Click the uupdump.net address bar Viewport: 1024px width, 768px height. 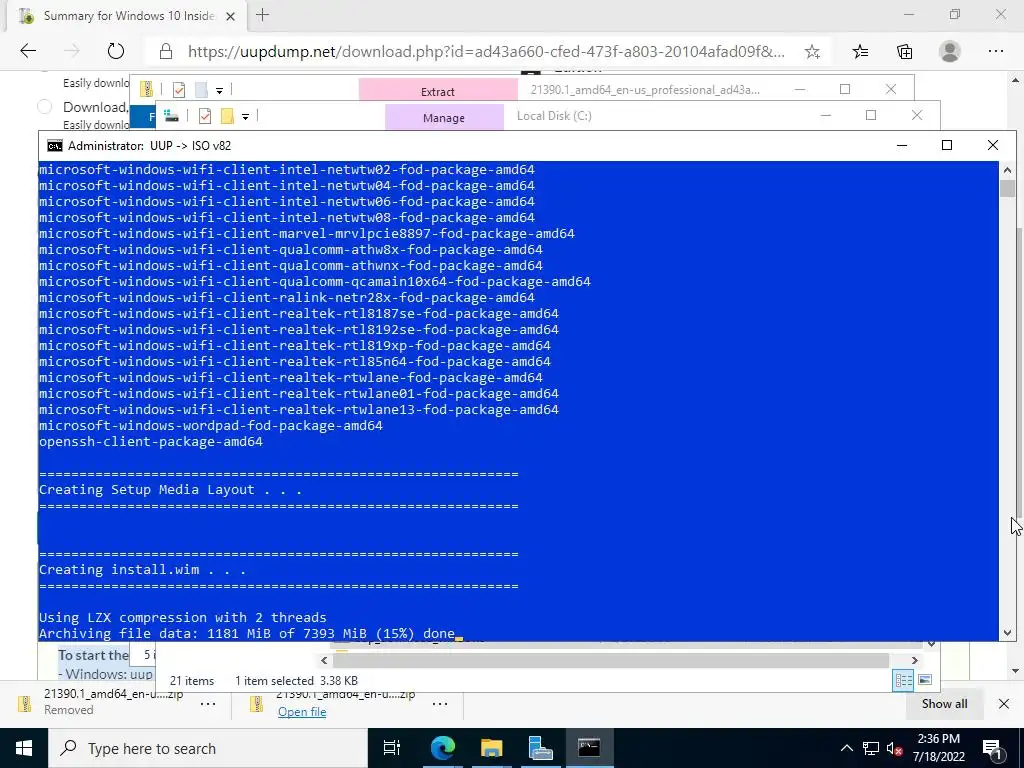(x=486, y=52)
